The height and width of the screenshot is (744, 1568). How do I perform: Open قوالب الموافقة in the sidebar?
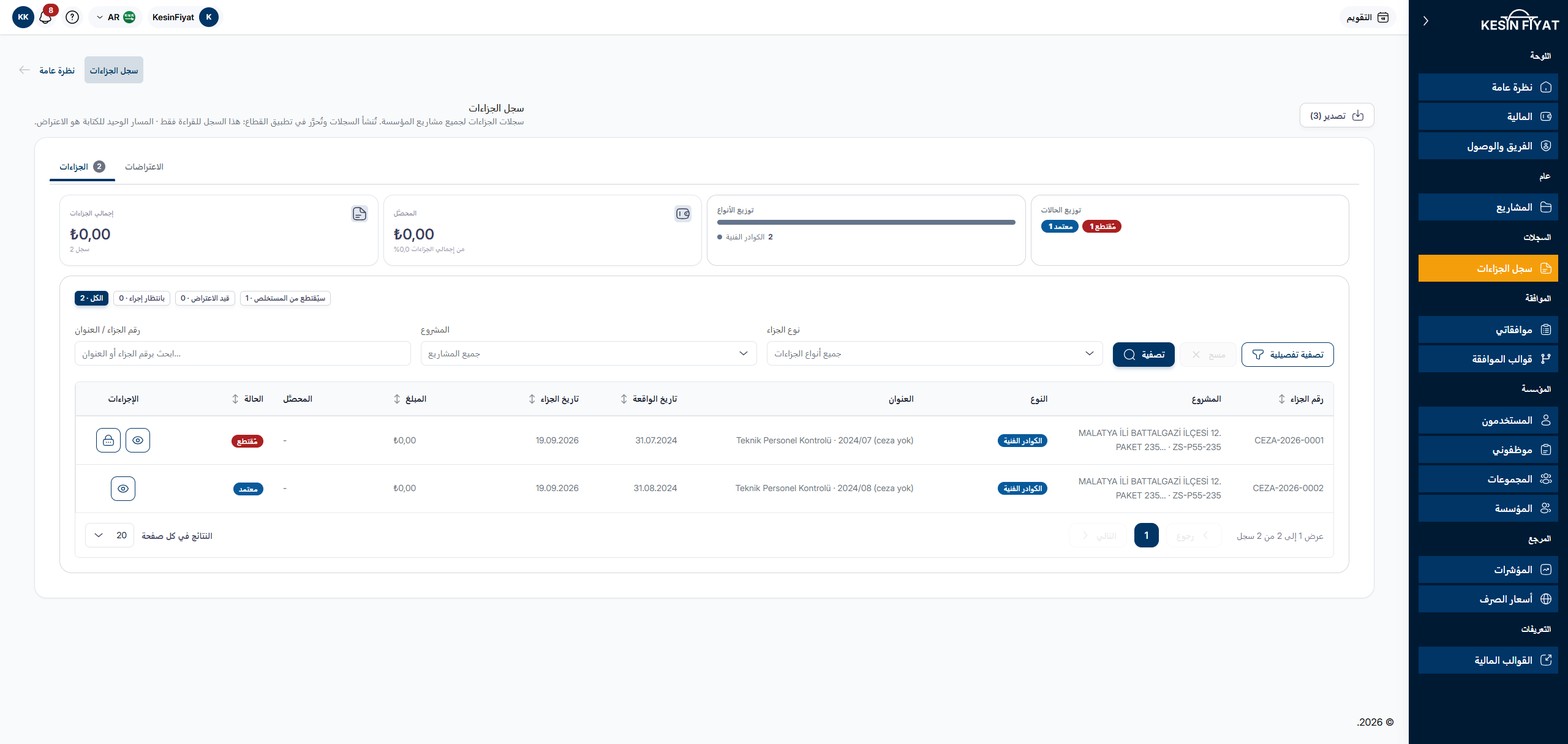1488,358
